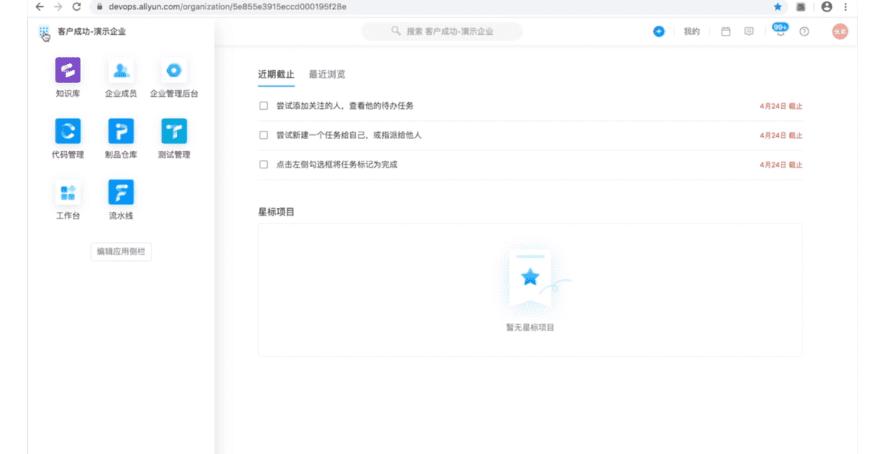Check the 点击左侧勾选框 task checkbox
Image resolution: width=885 pixels, height=454 pixels.
tap(264, 164)
